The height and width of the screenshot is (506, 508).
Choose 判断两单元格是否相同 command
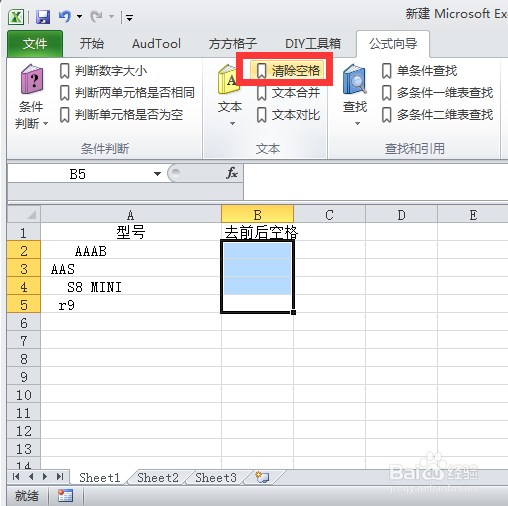pyautogui.click(x=127, y=93)
